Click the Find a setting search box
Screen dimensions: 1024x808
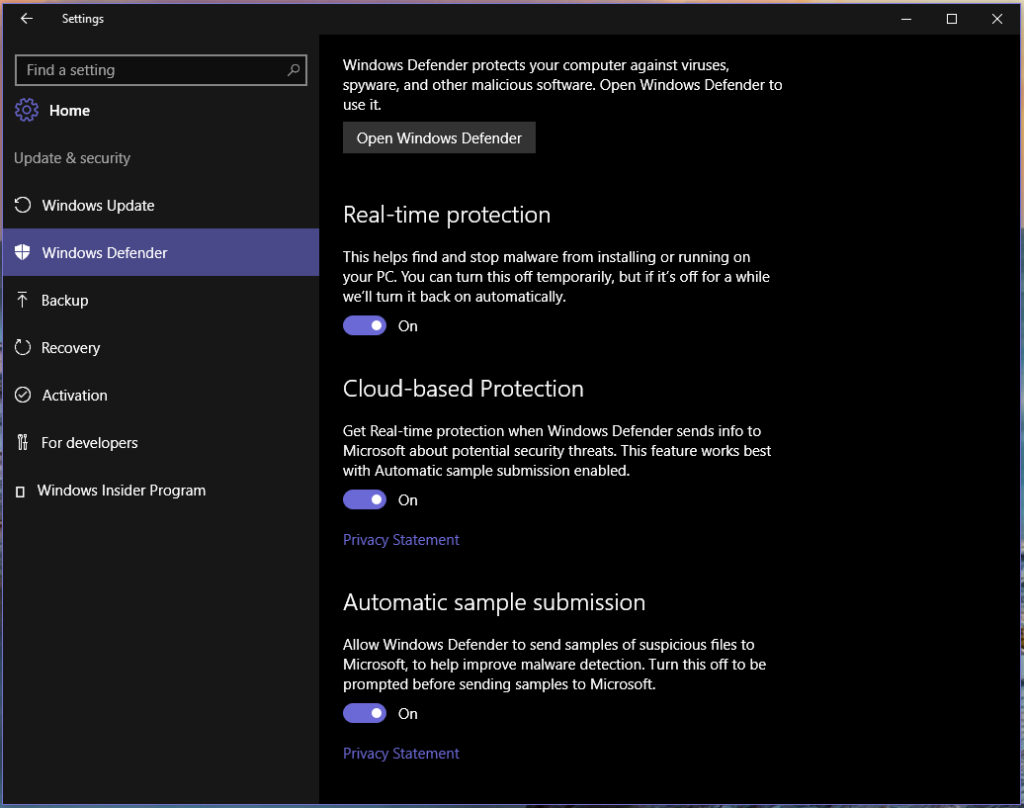(150, 70)
